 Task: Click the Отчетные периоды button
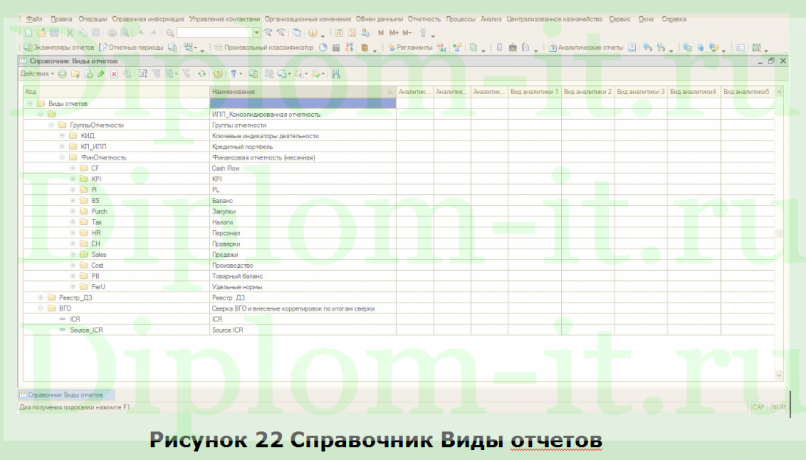point(132,48)
